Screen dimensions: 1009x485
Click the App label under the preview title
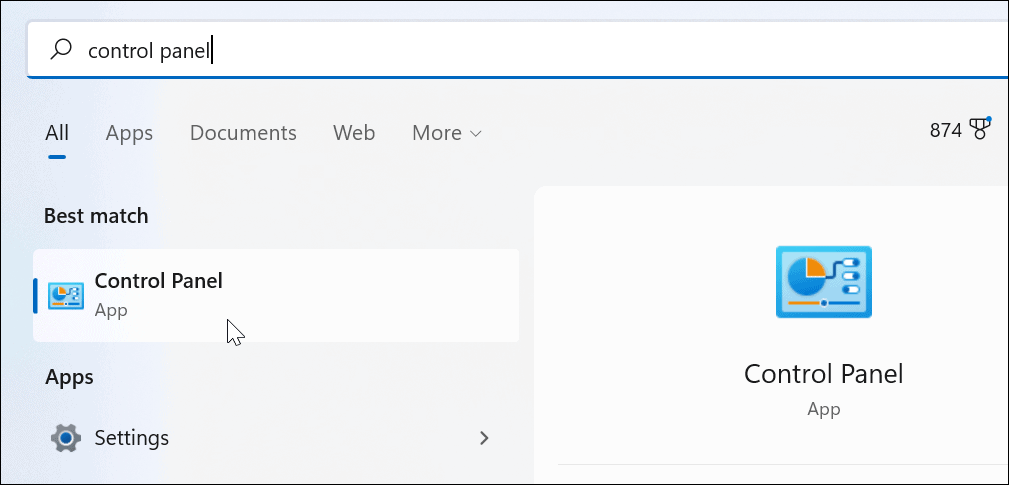823,409
